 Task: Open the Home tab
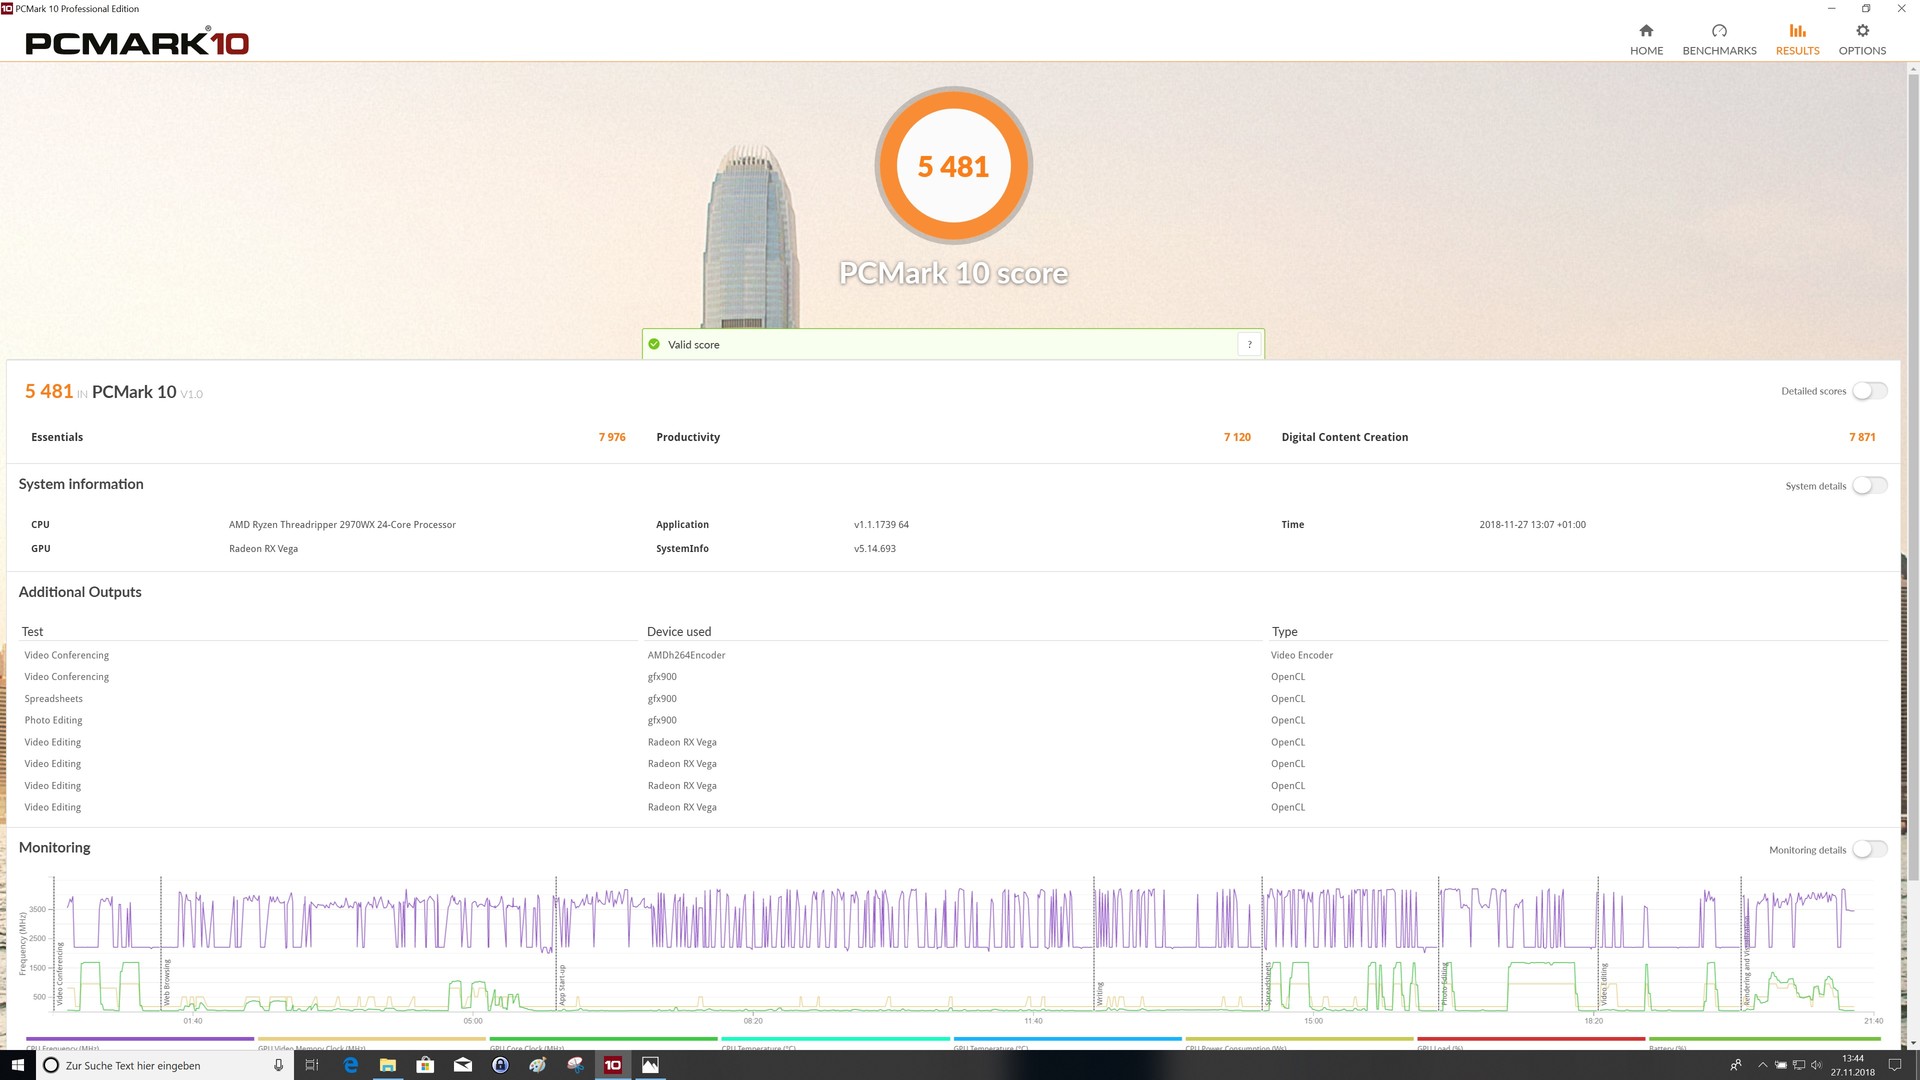click(x=1646, y=39)
